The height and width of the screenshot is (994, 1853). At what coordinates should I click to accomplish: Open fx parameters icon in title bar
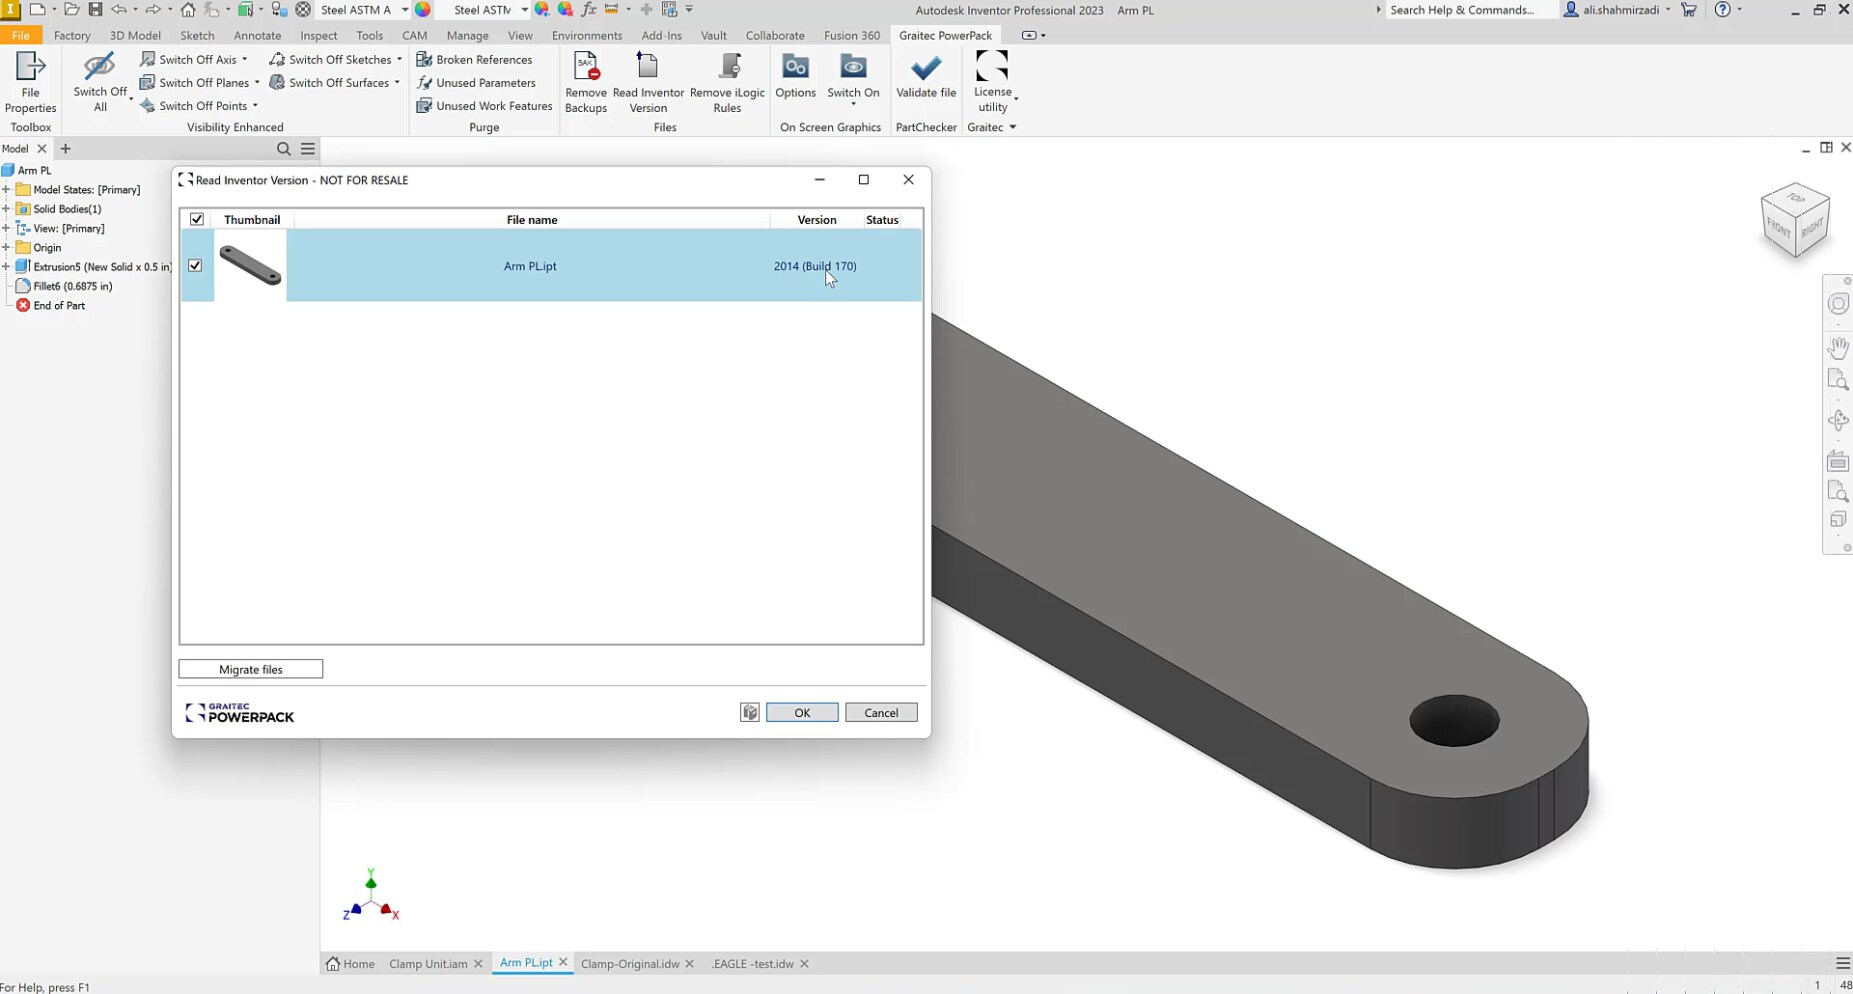588,9
